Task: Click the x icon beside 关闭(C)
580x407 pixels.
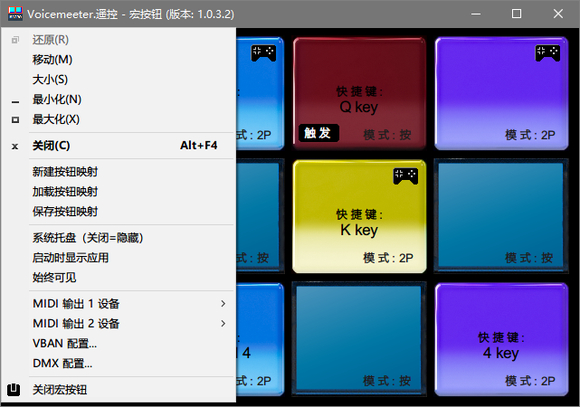Action: [x=15, y=146]
